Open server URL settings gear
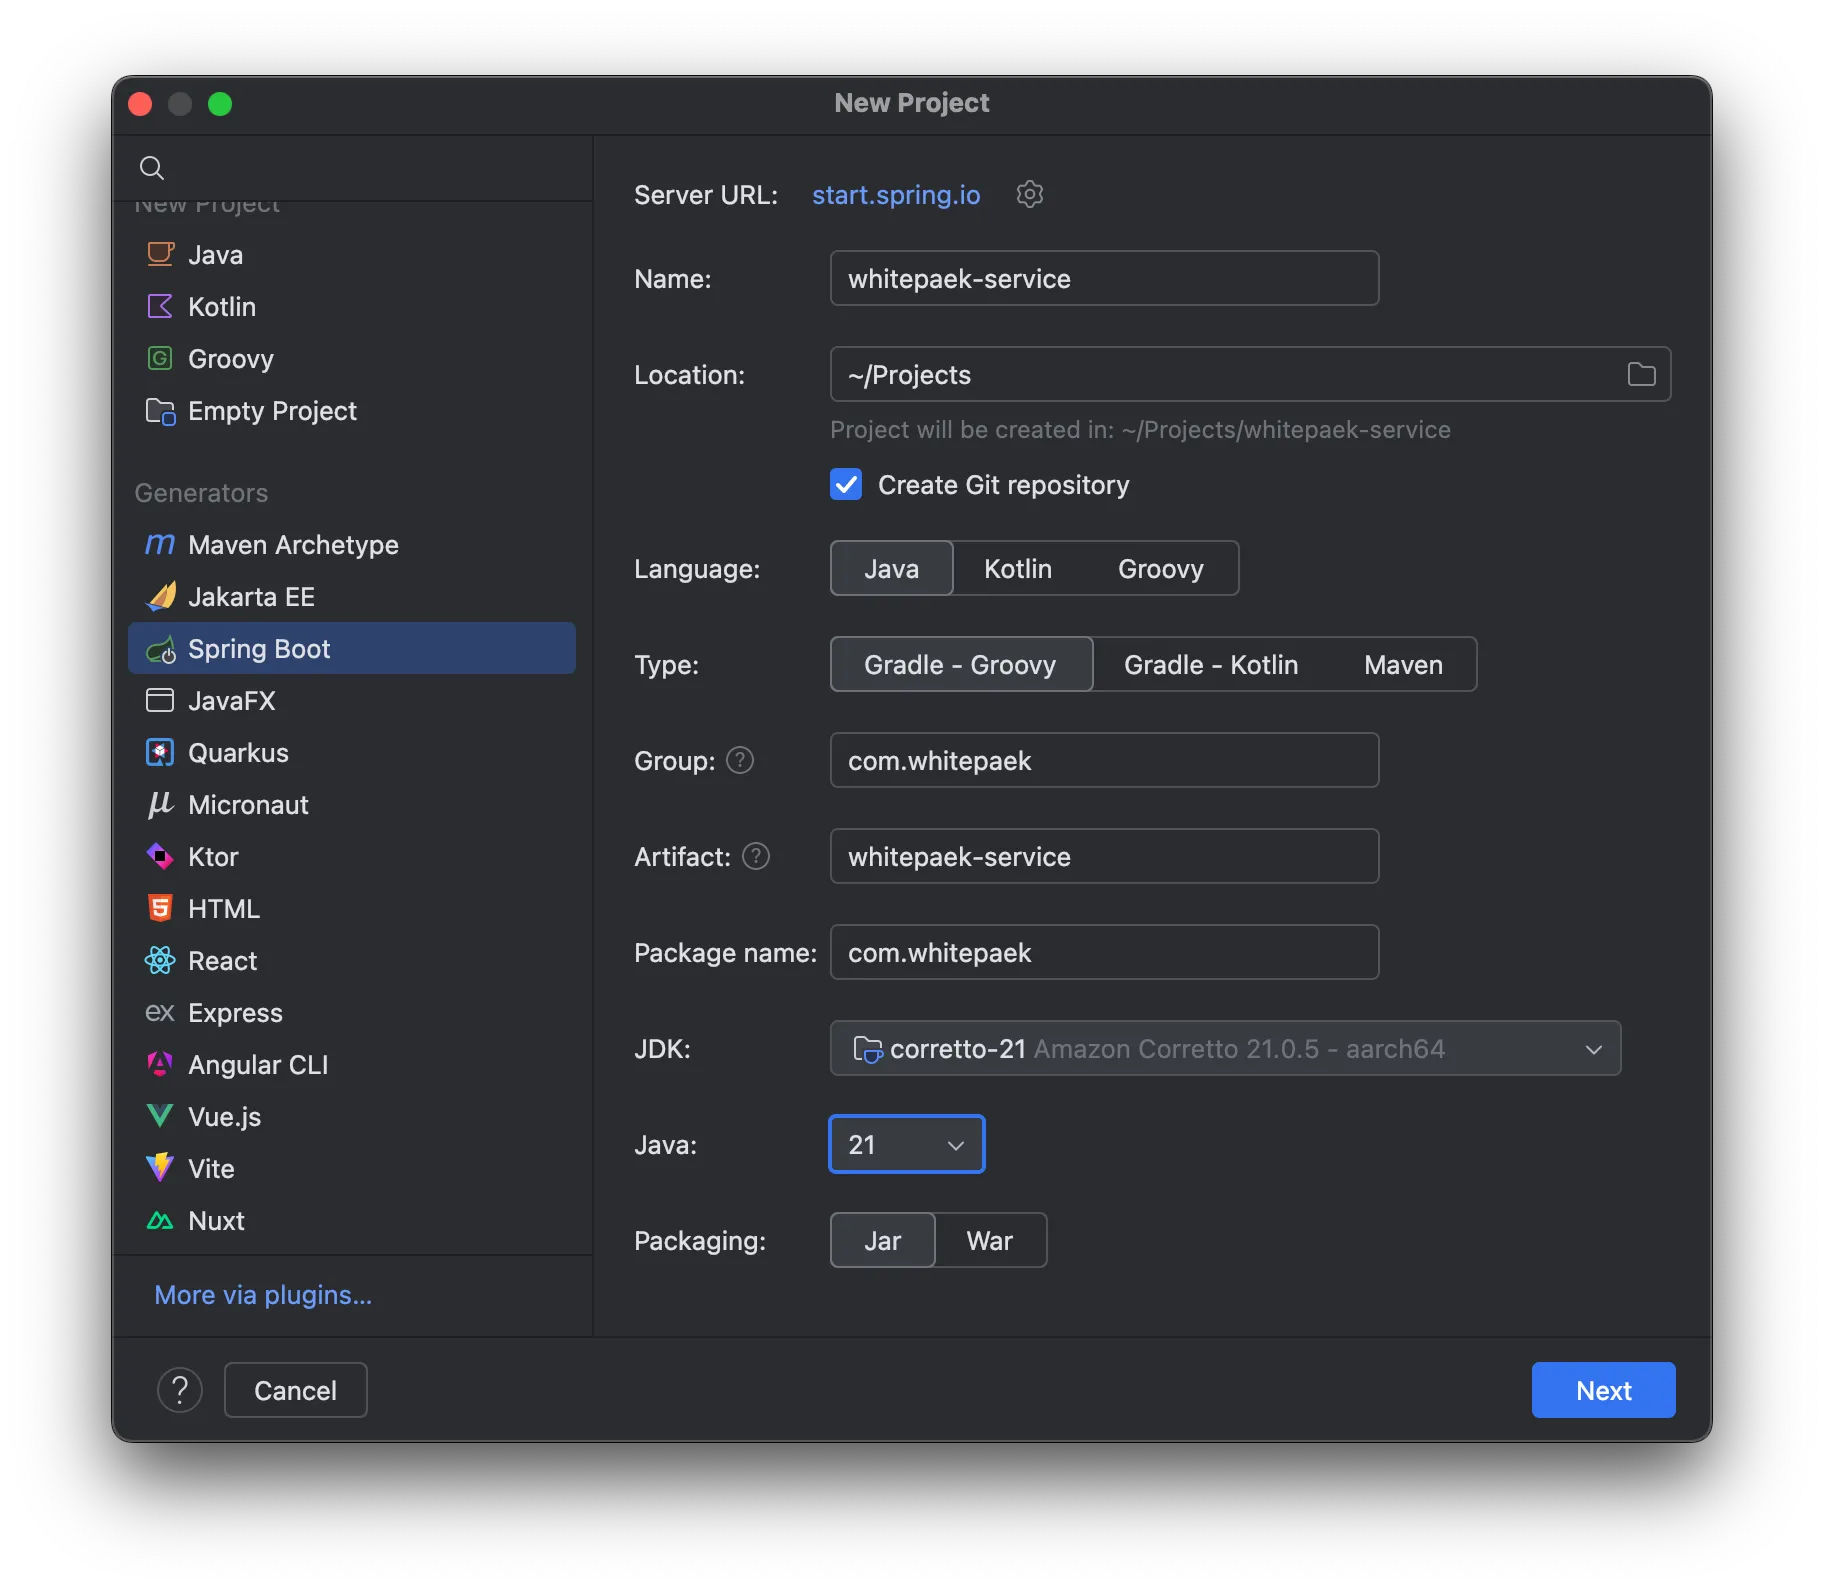1824x1590 pixels. 1029,194
